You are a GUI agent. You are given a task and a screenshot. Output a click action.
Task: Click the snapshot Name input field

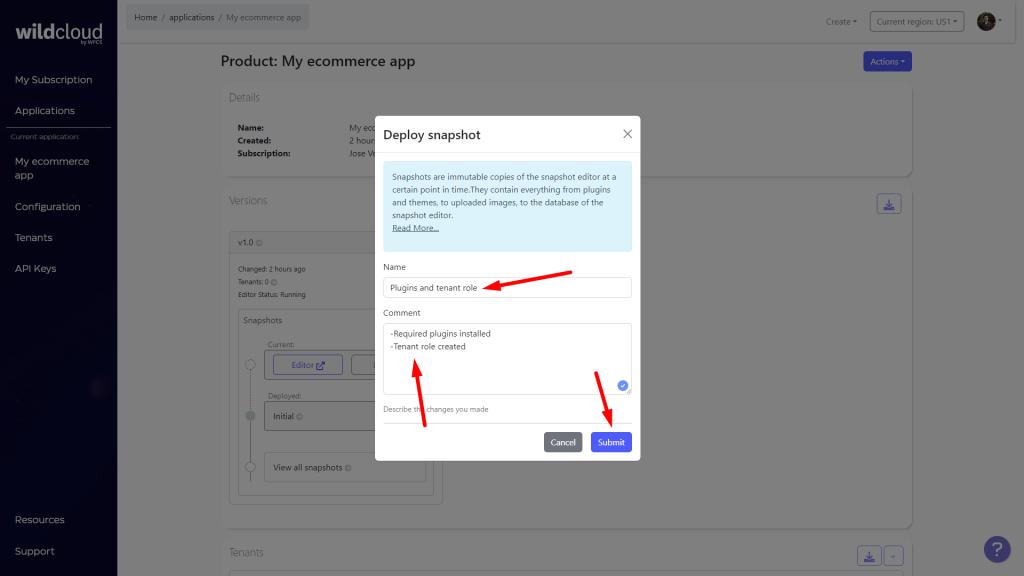click(506, 287)
